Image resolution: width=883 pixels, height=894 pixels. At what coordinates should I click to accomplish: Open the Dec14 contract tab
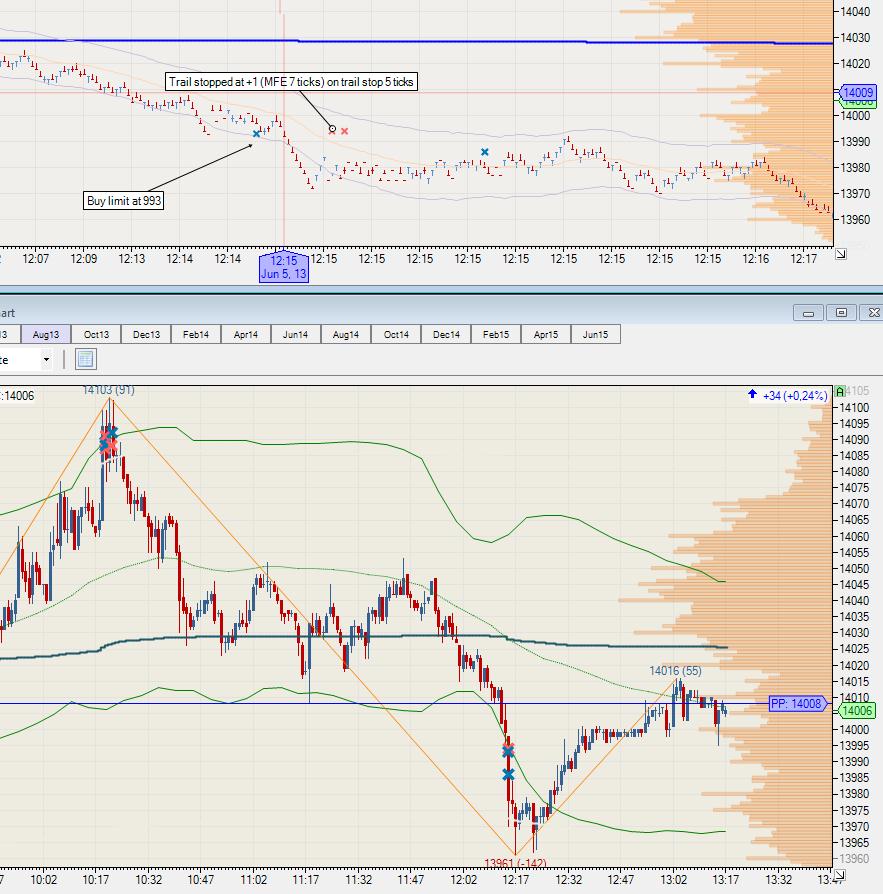446,335
